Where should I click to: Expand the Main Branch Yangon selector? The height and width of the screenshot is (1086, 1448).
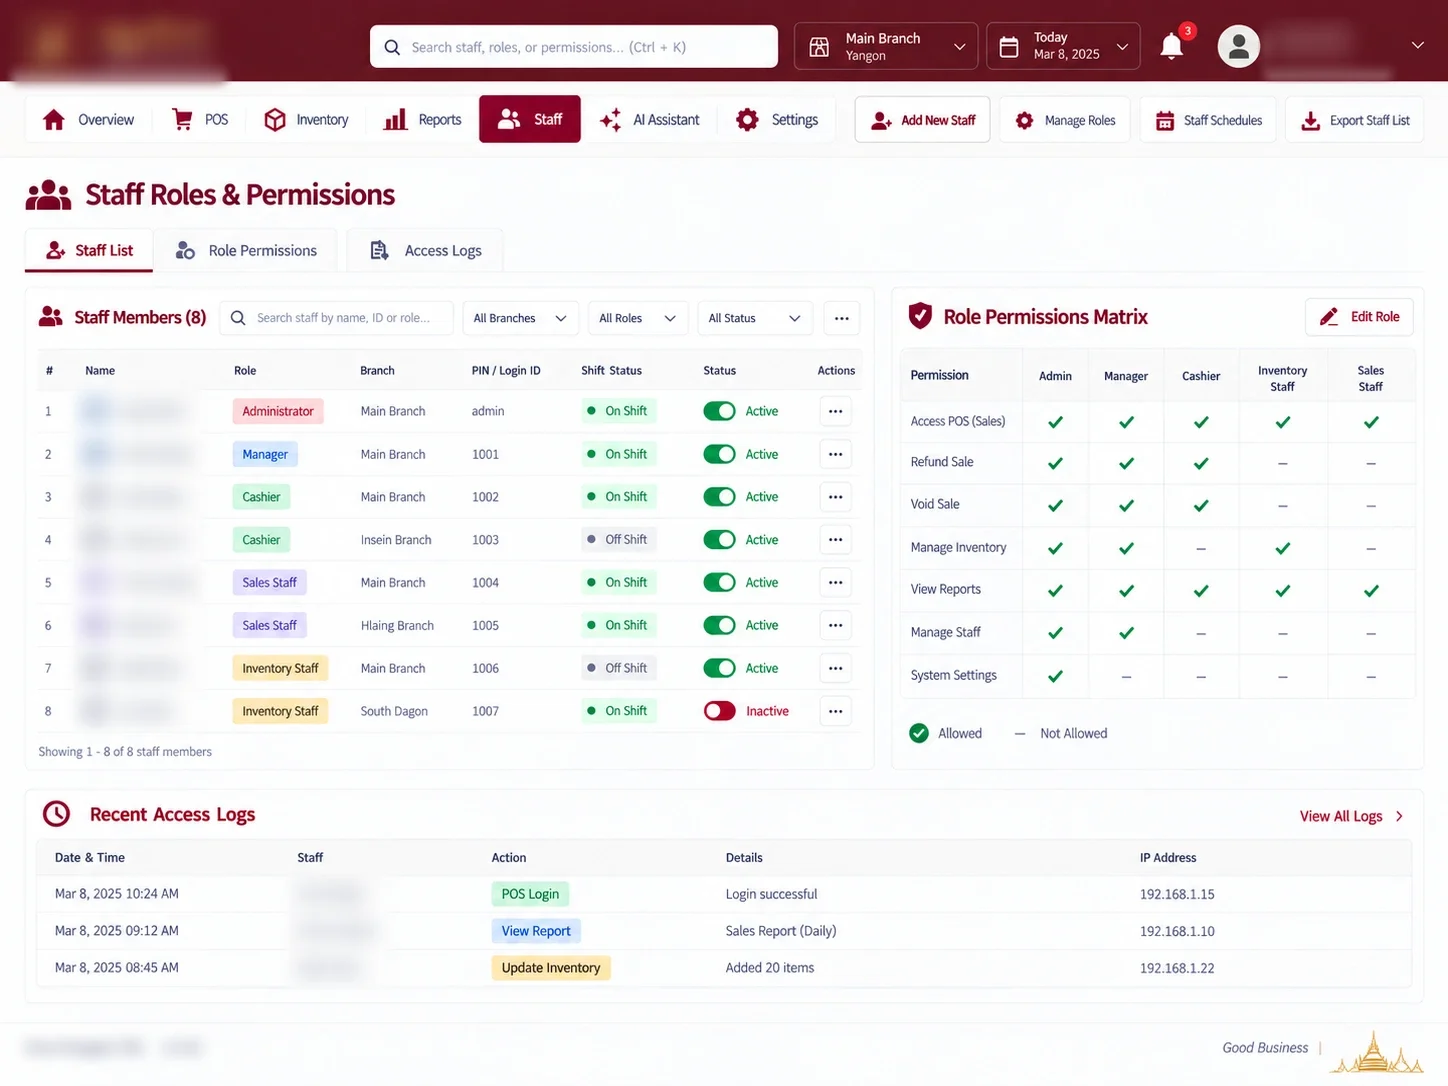click(886, 46)
